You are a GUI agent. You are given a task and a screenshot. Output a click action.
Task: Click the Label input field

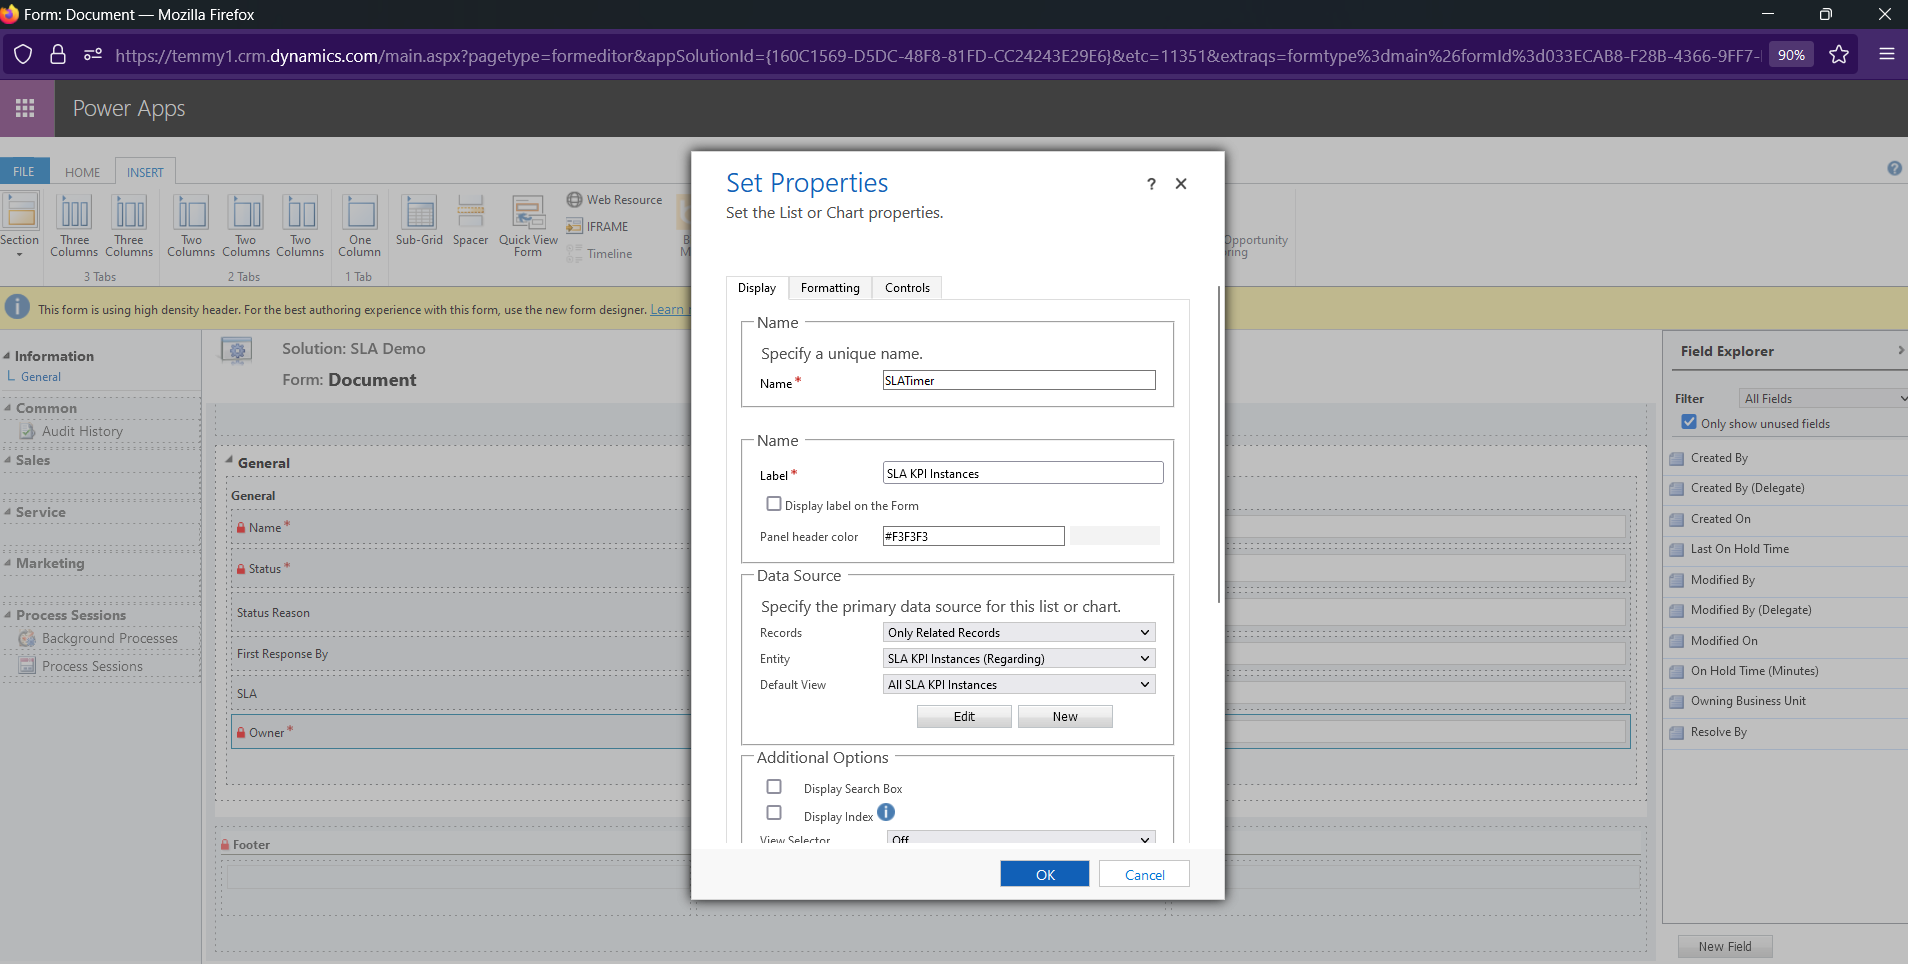[1023, 473]
